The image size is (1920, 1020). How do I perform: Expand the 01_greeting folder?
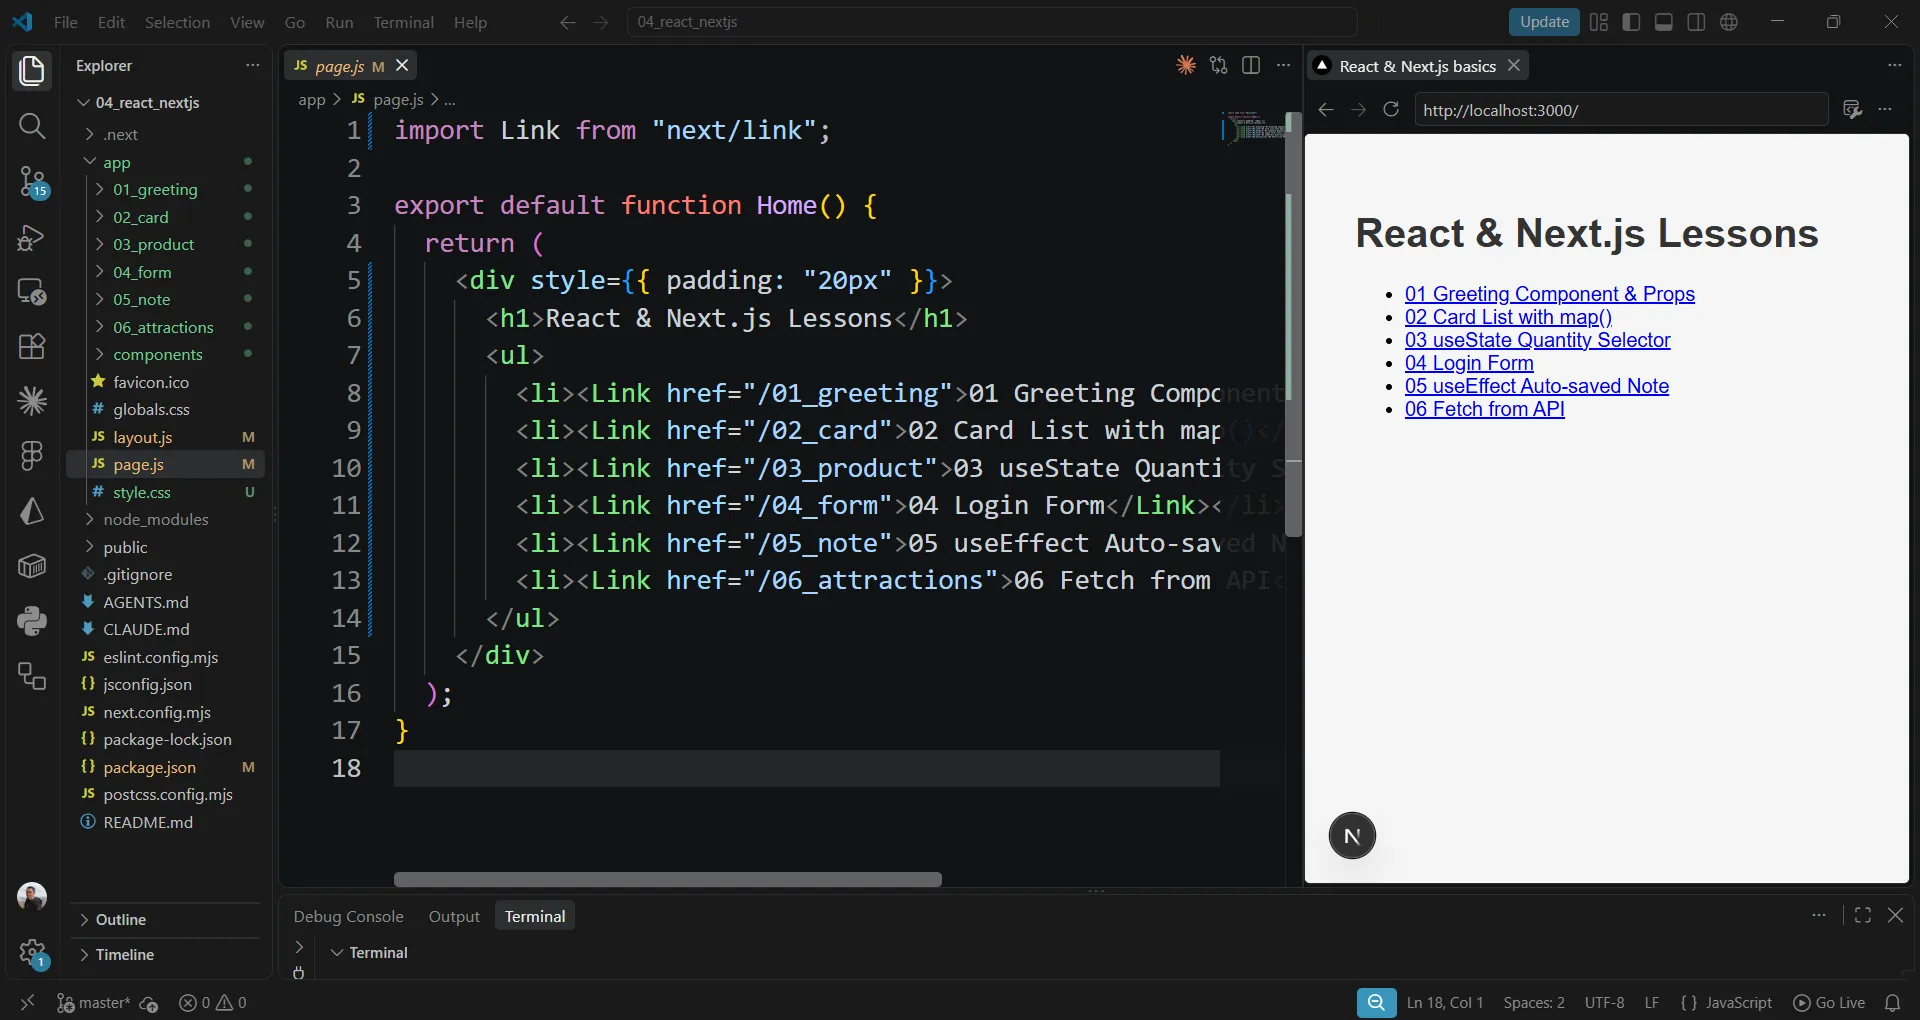[x=155, y=190]
